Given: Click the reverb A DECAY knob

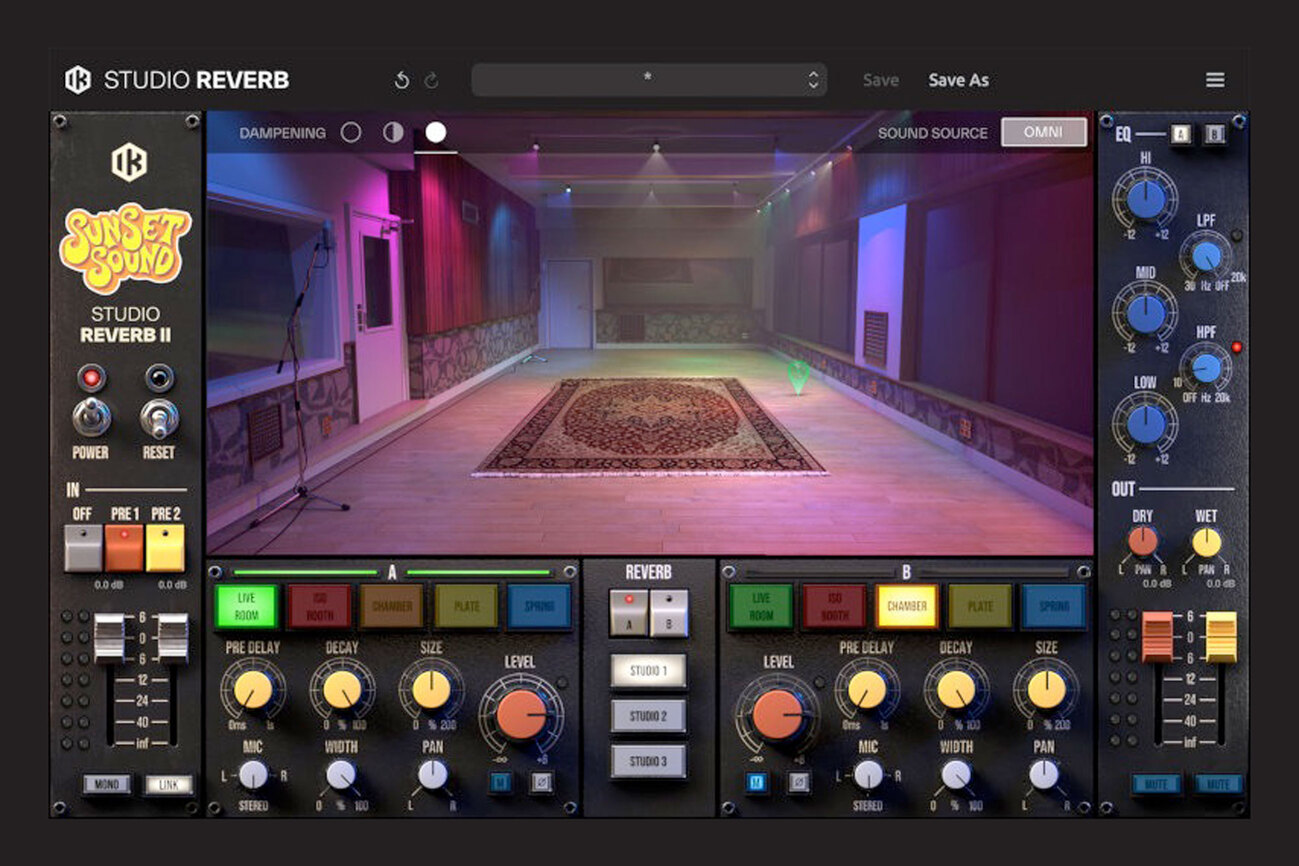Looking at the screenshot, I should 342,690.
